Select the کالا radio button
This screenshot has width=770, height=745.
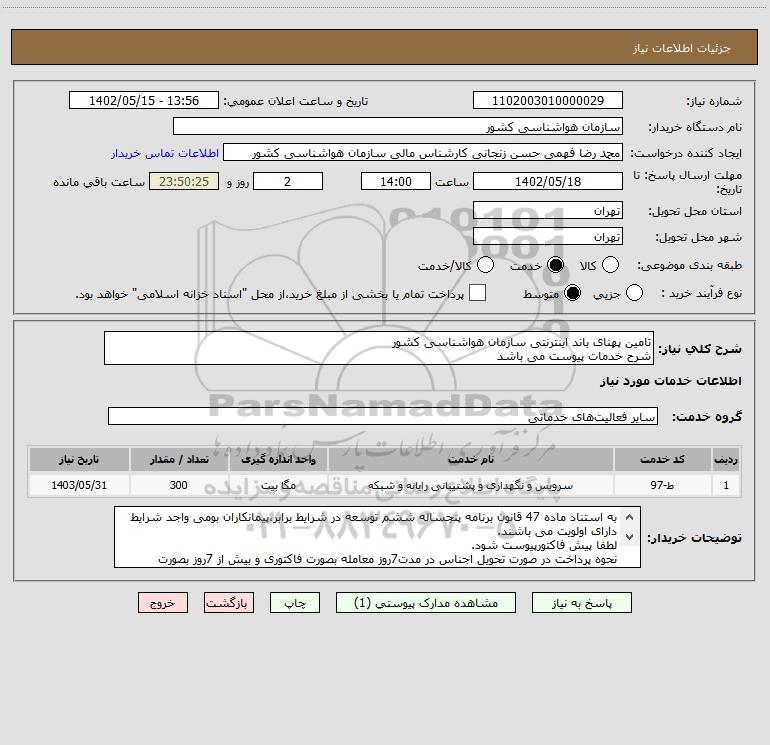[x=610, y=265]
